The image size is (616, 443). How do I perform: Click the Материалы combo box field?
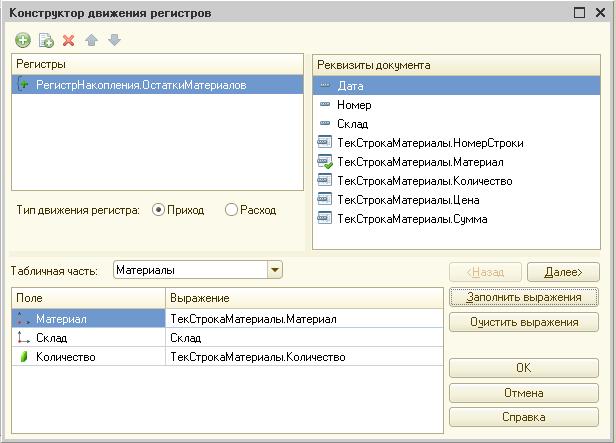click(x=191, y=270)
